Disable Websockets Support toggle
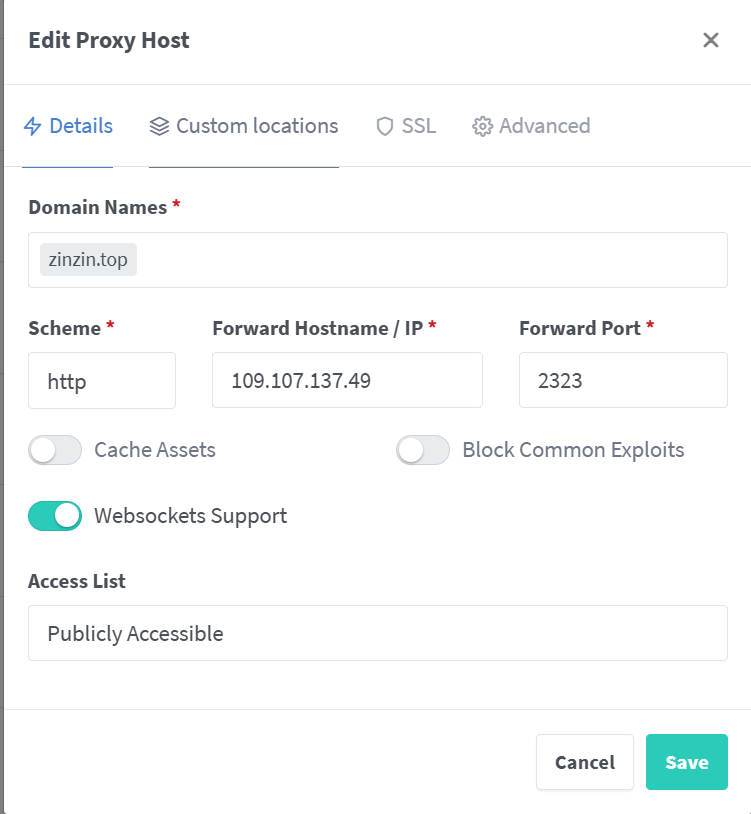The width and height of the screenshot is (751, 814). point(55,515)
